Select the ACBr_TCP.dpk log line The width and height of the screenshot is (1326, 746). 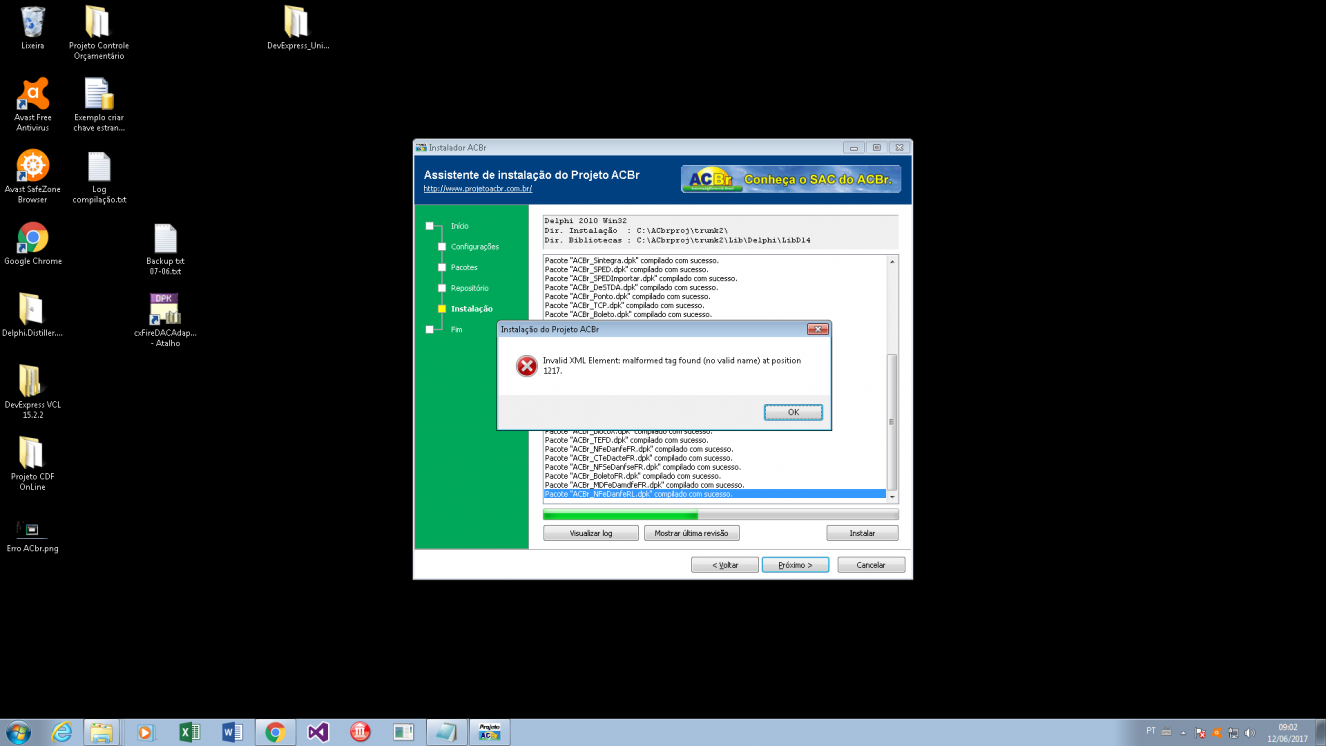pyautogui.click(x=715, y=305)
